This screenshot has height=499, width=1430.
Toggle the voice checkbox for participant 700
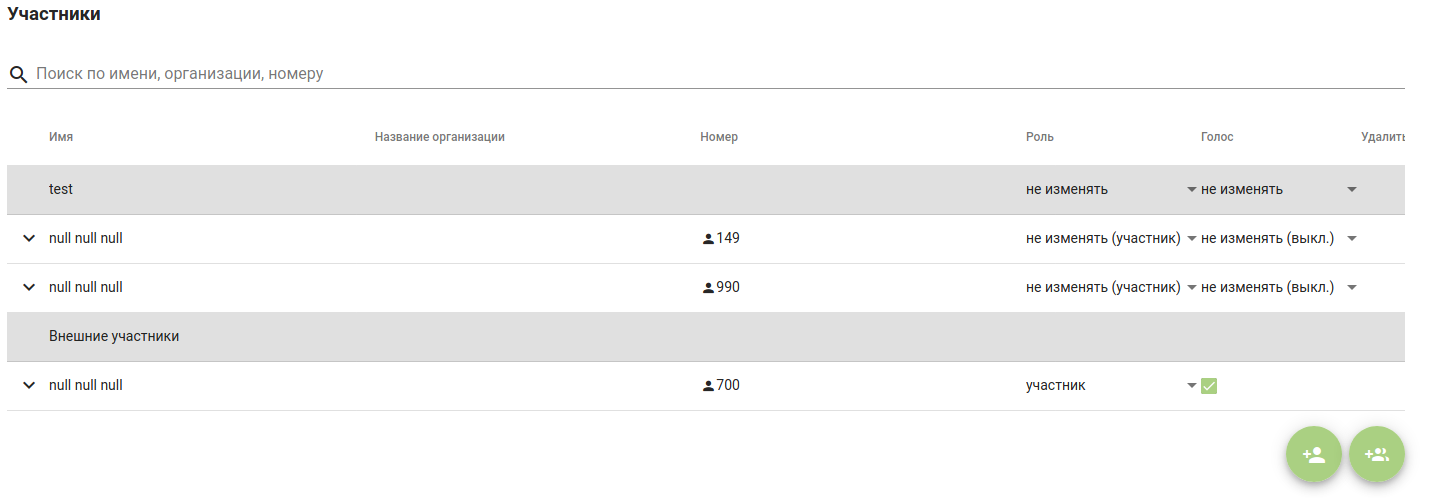pyautogui.click(x=1209, y=386)
